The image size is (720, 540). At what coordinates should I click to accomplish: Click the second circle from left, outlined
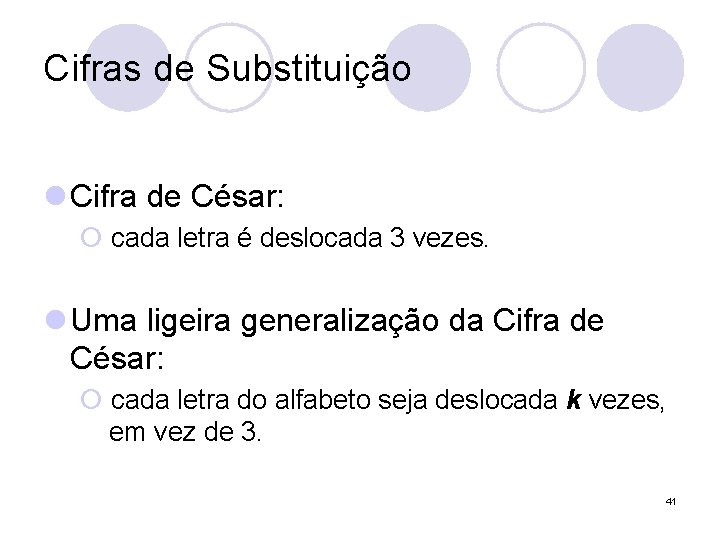pos(230,67)
